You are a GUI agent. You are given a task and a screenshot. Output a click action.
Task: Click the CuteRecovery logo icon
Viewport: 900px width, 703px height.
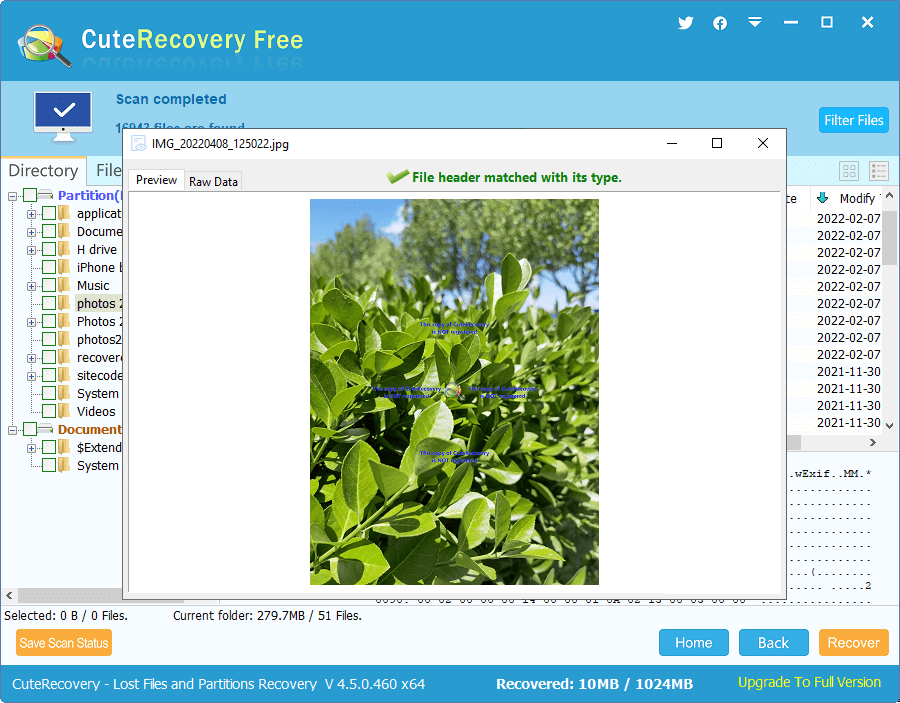coord(44,46)
